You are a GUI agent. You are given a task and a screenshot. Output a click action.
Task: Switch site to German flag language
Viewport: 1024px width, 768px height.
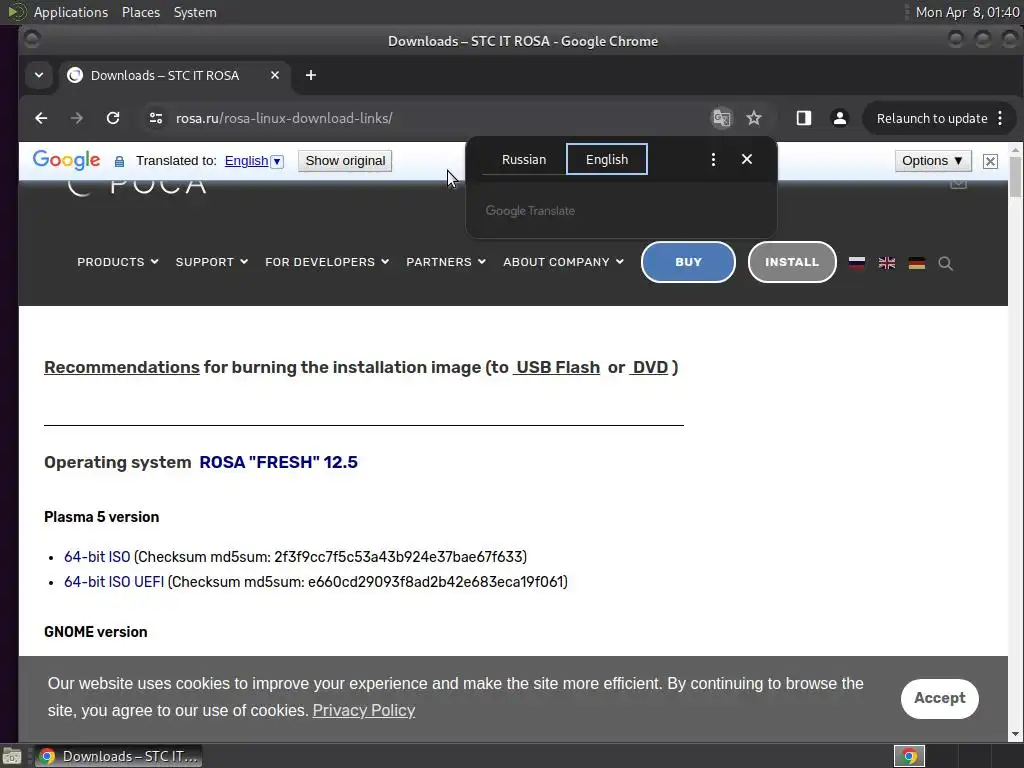917,263
